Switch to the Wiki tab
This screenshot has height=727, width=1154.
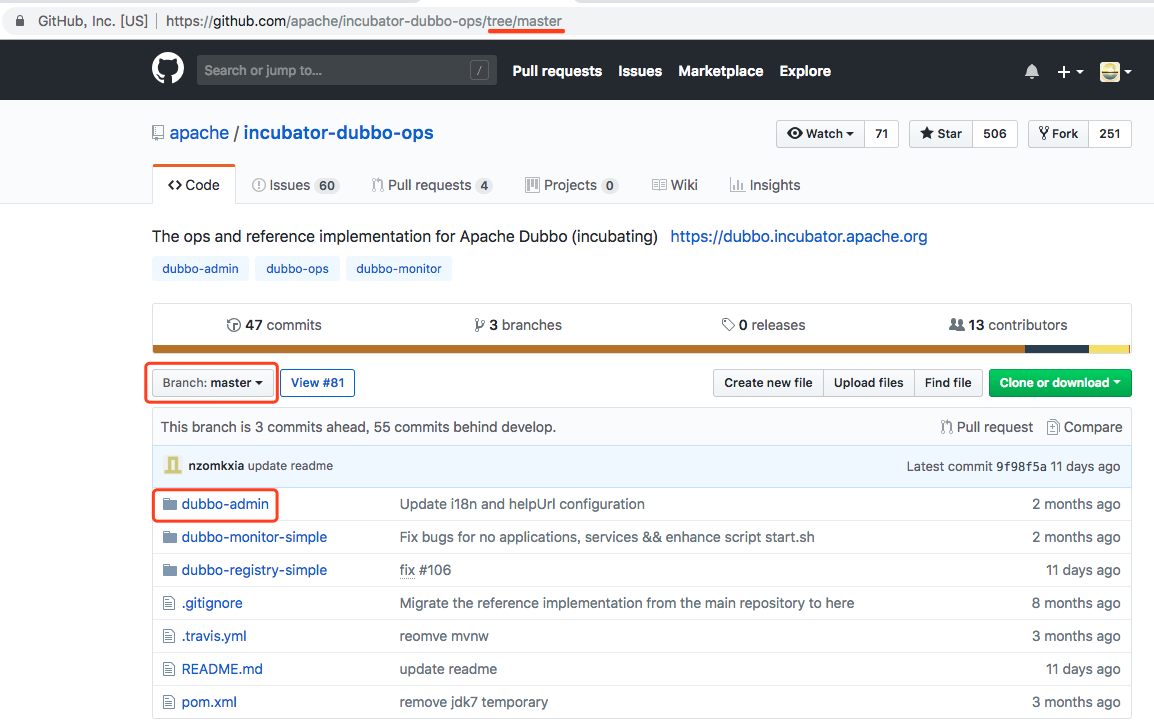coord(675,185)
